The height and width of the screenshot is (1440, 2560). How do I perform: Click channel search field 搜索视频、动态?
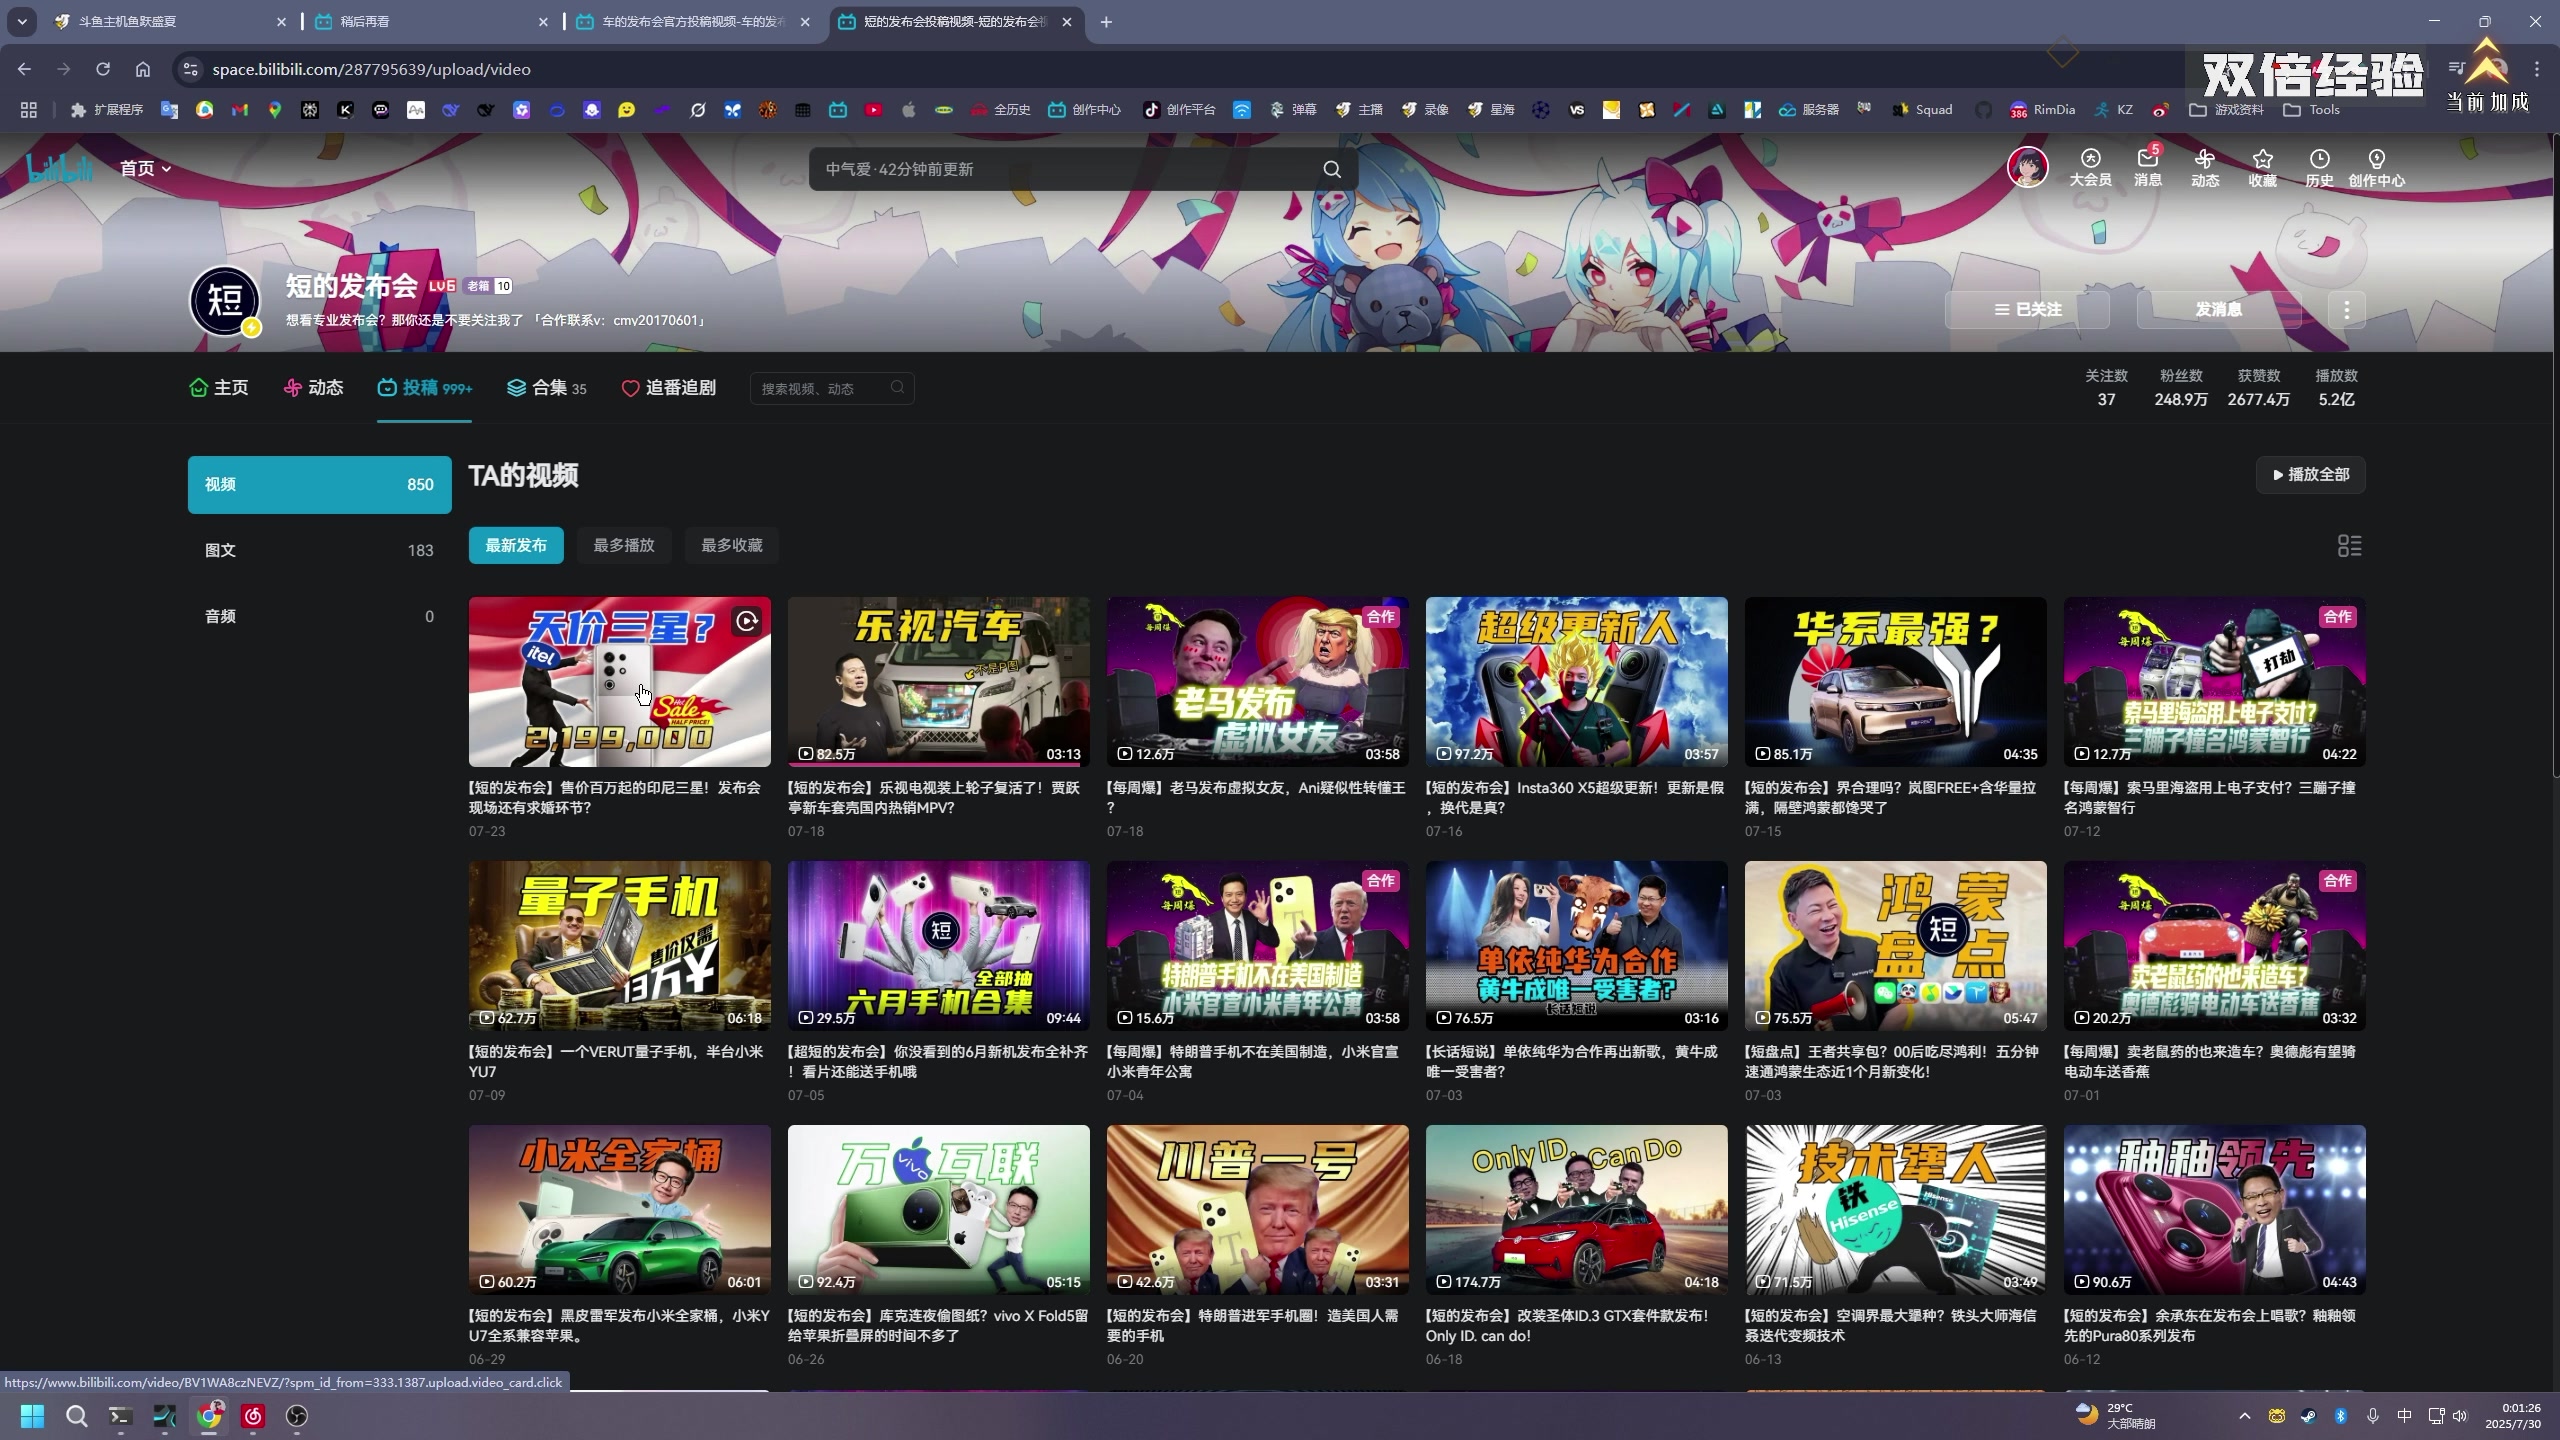click(832, 389)
